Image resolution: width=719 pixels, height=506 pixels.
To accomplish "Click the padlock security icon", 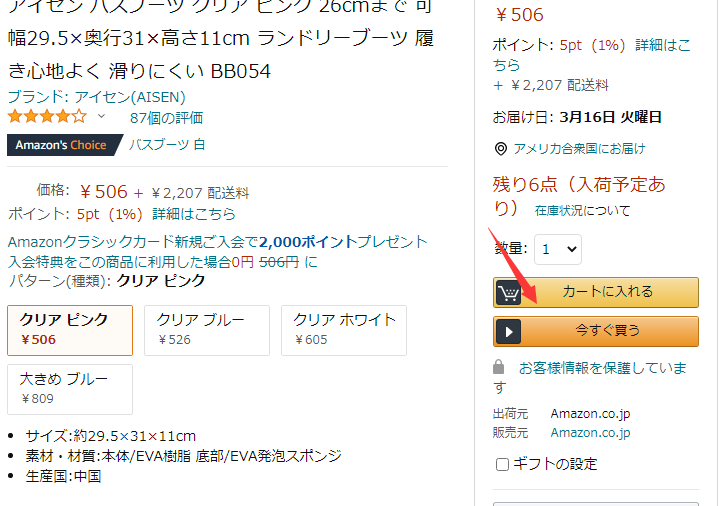I will pos(499,367).
